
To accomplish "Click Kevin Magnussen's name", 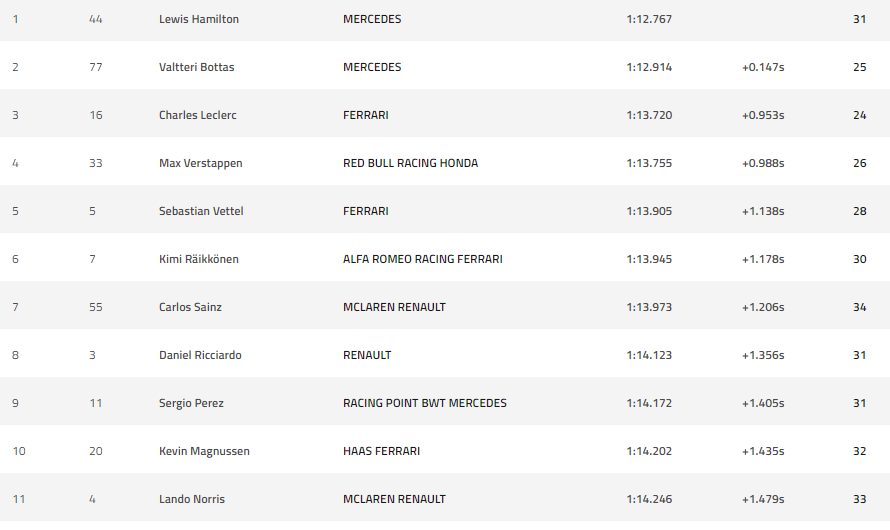I will (204, 451).
